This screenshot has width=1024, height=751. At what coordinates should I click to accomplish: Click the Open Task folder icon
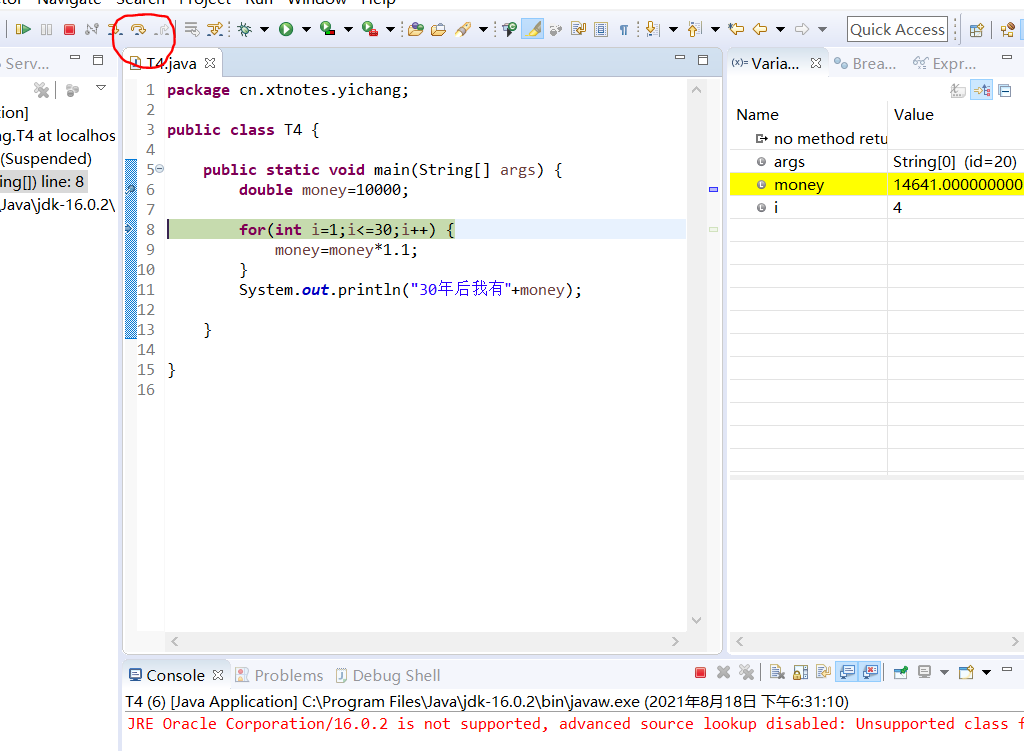[x=438, y=29]
